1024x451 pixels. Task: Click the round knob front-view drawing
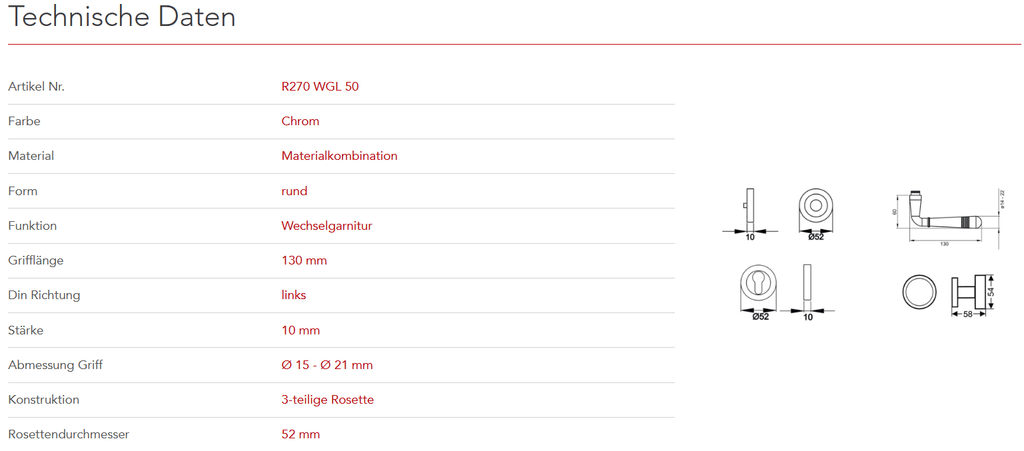(x=920, y=291)
